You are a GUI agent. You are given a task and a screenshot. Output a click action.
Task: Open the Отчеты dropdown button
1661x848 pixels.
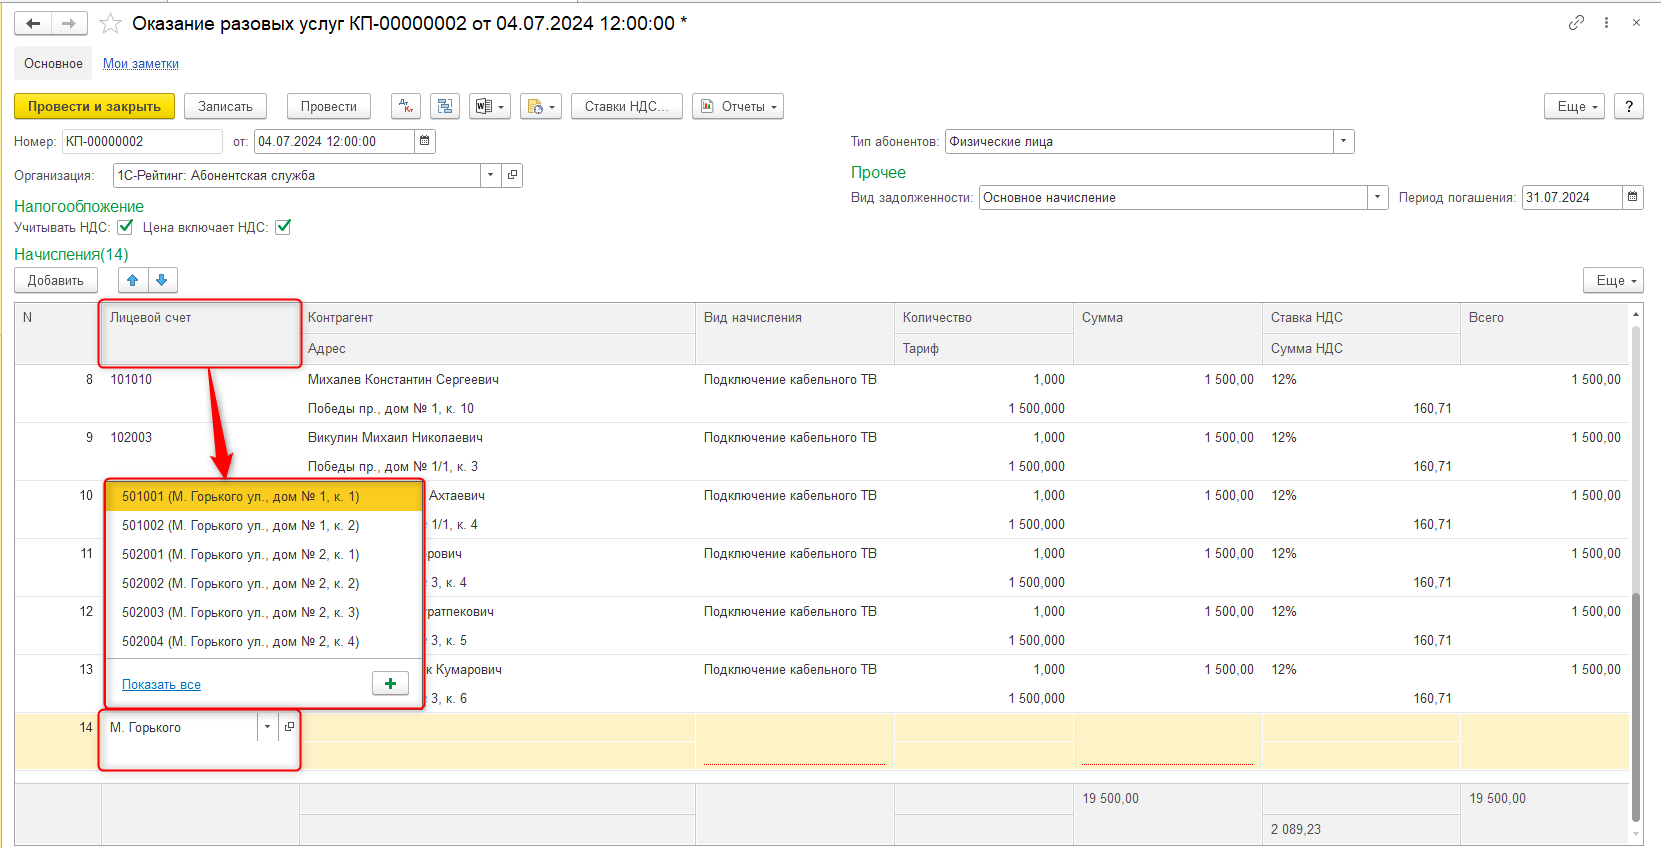pyautogui.click(x=738, y=106)
